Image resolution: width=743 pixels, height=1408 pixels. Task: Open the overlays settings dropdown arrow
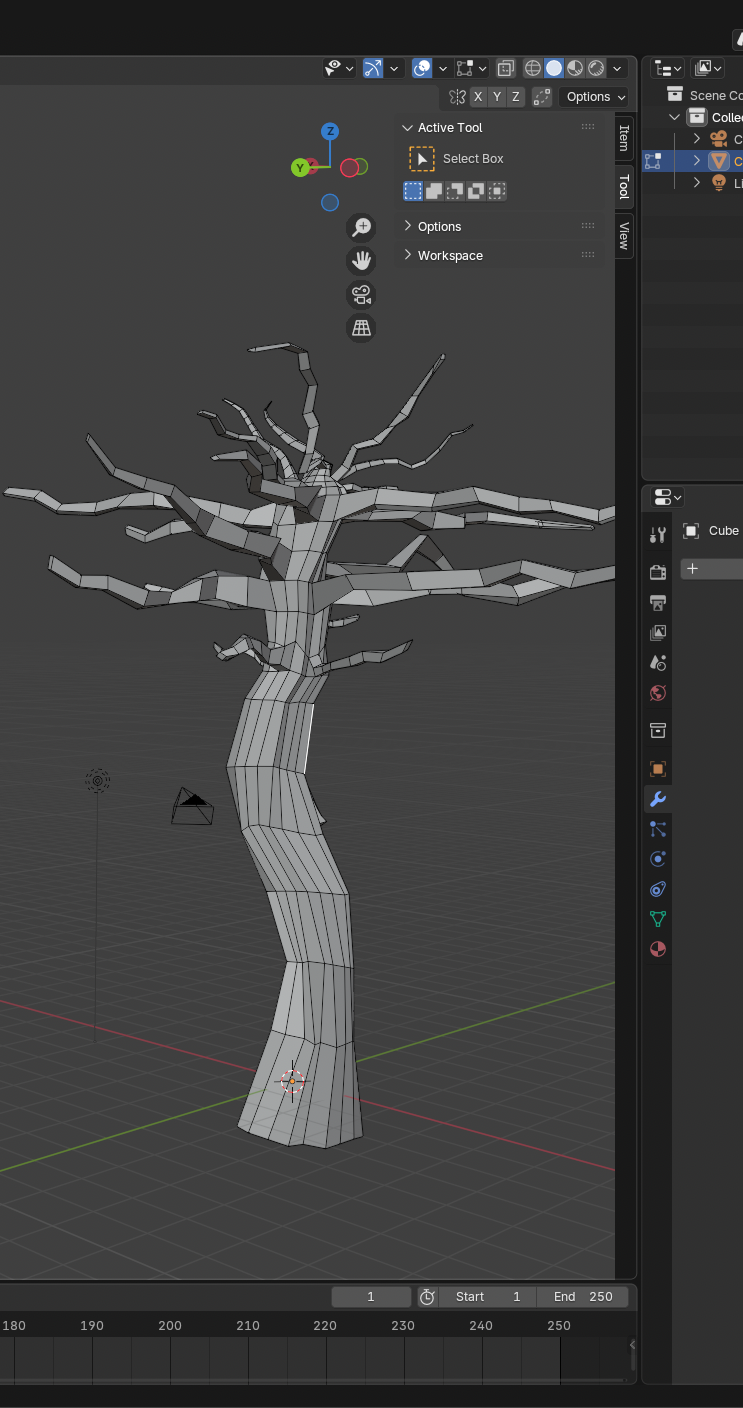click(x=443, y=68)
